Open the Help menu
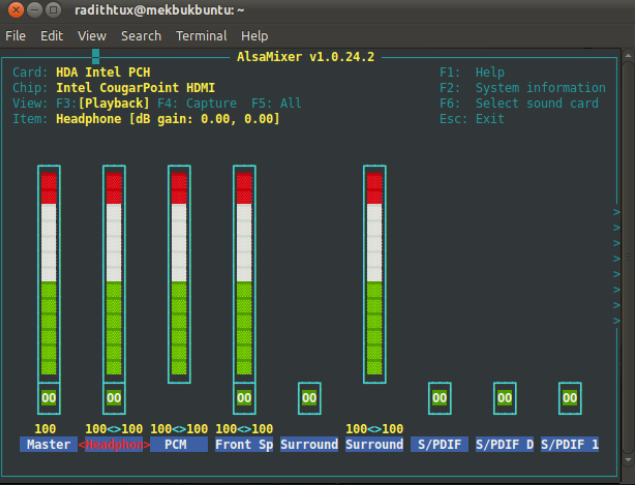The image size is (635, 485). (254, 36)
